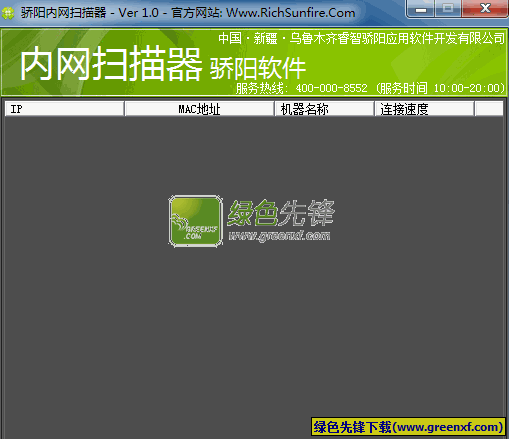
Task: Click the 连接速度 column header
Action: point(424,109)
